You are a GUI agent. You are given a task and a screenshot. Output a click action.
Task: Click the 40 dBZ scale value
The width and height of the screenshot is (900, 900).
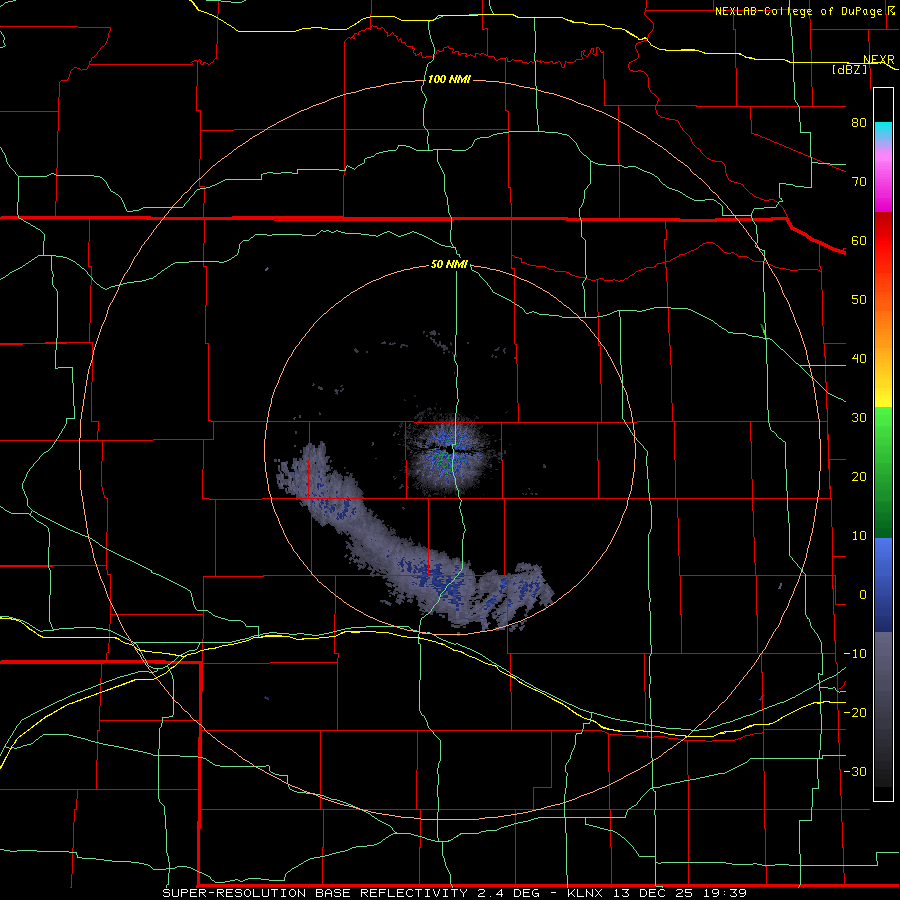859,359
